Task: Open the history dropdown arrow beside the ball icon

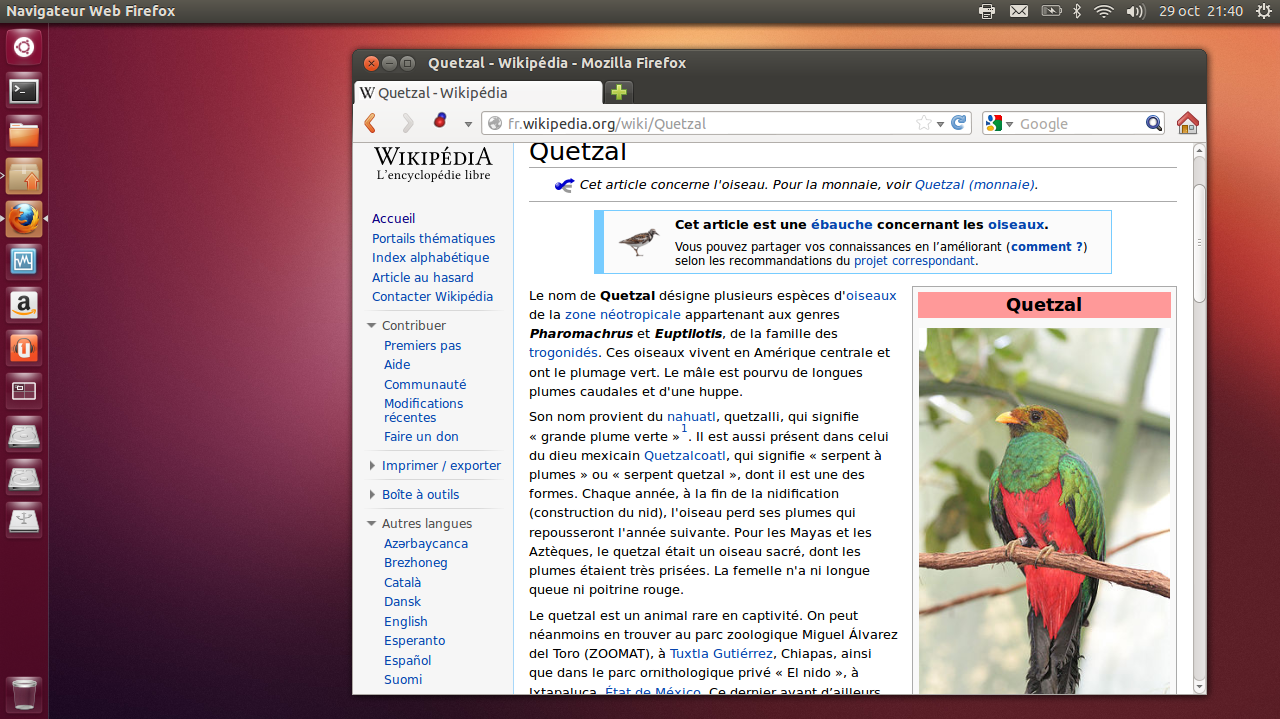Action: click(468, 124)
